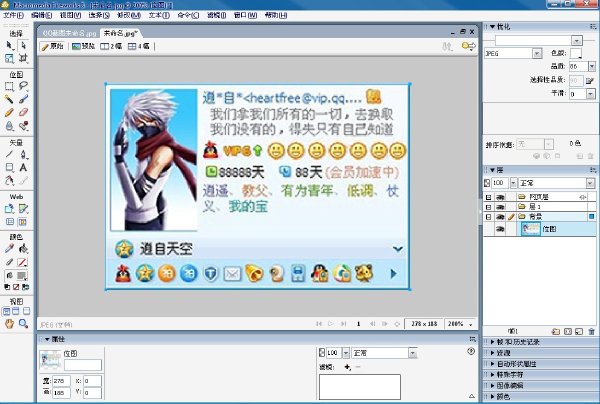The width and height of the screenshot is (600, 404).
Task: Toggle visibility eye of 网页层 layer
Action: tap(500, 197)
